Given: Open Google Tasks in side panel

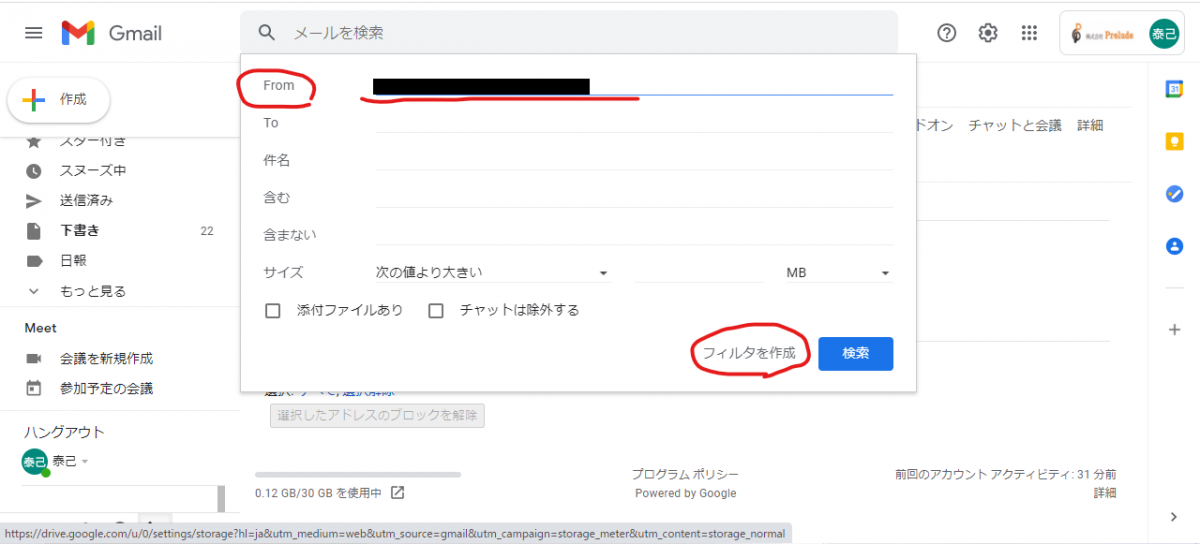Looking at the screenshot, I should tap(1175, 194).
